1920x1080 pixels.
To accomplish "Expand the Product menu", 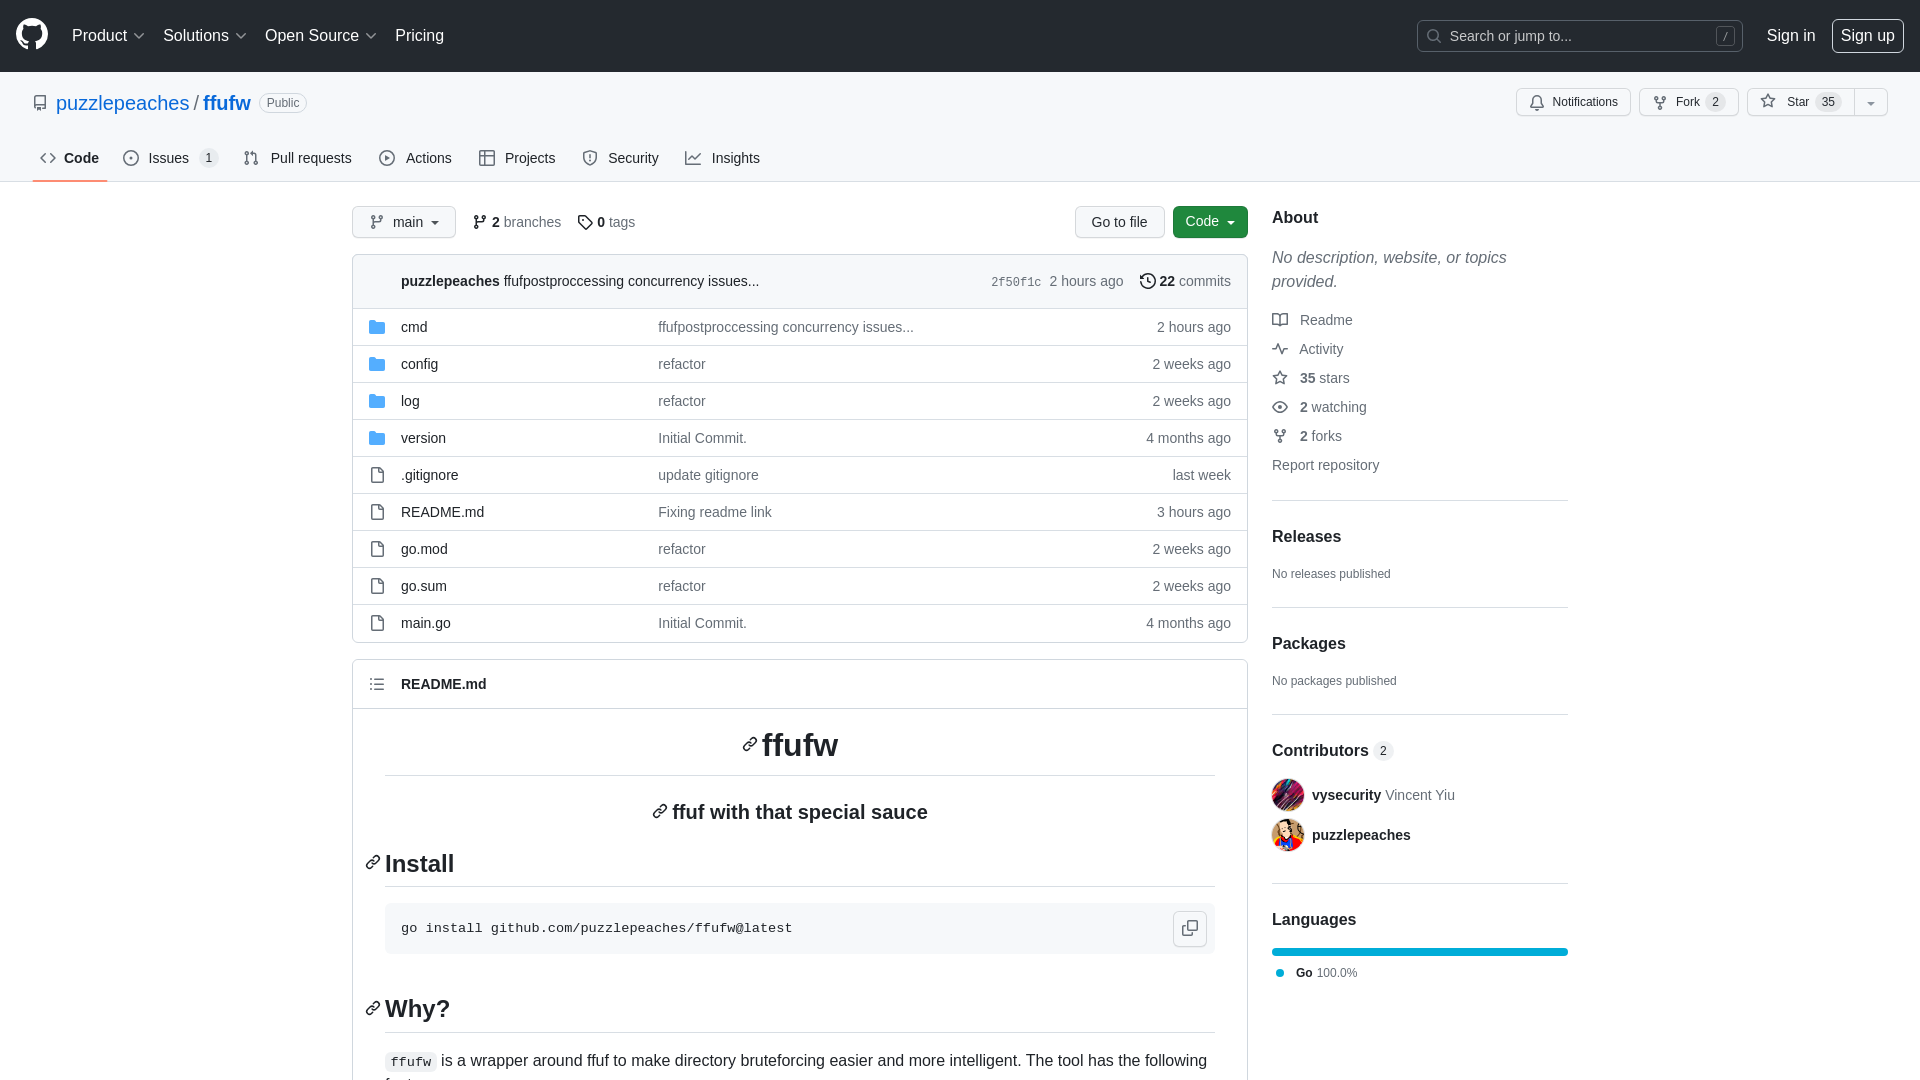I will click(108, 35).
